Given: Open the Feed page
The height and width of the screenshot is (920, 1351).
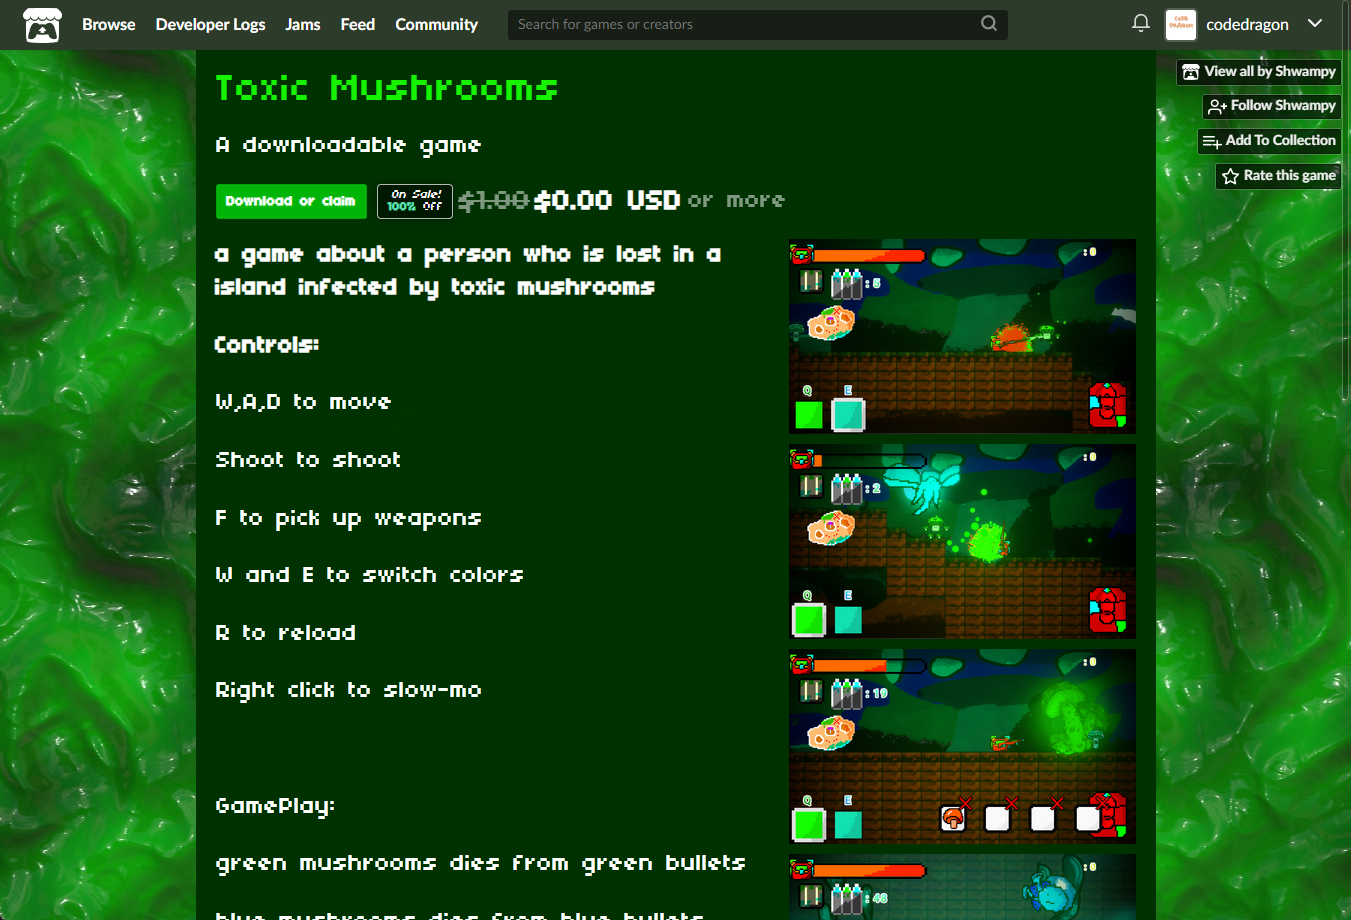Looking at the screenshot, I should (357, 24).
